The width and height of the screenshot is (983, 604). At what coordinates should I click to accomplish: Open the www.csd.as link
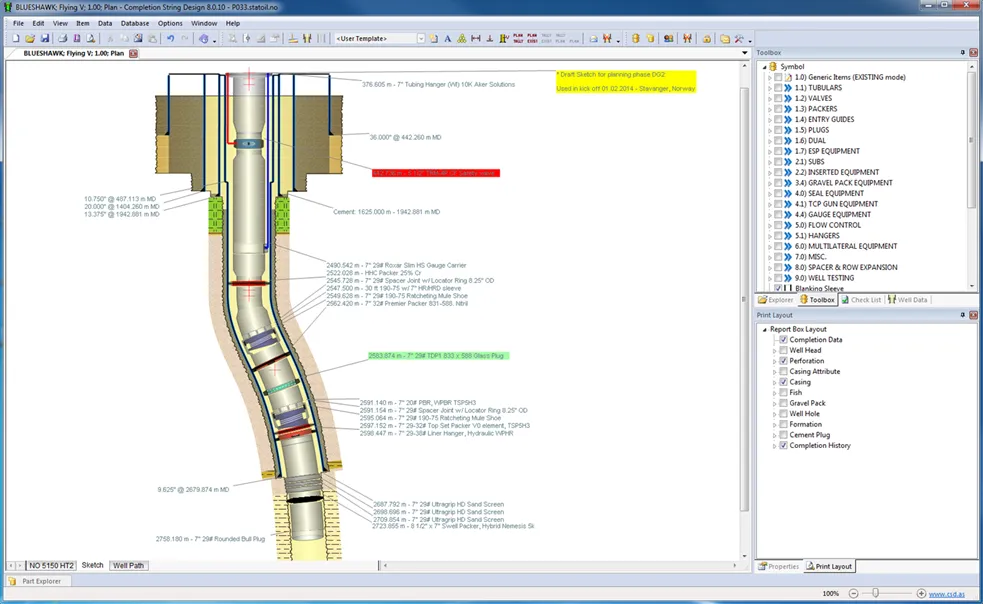click(947, 594)
